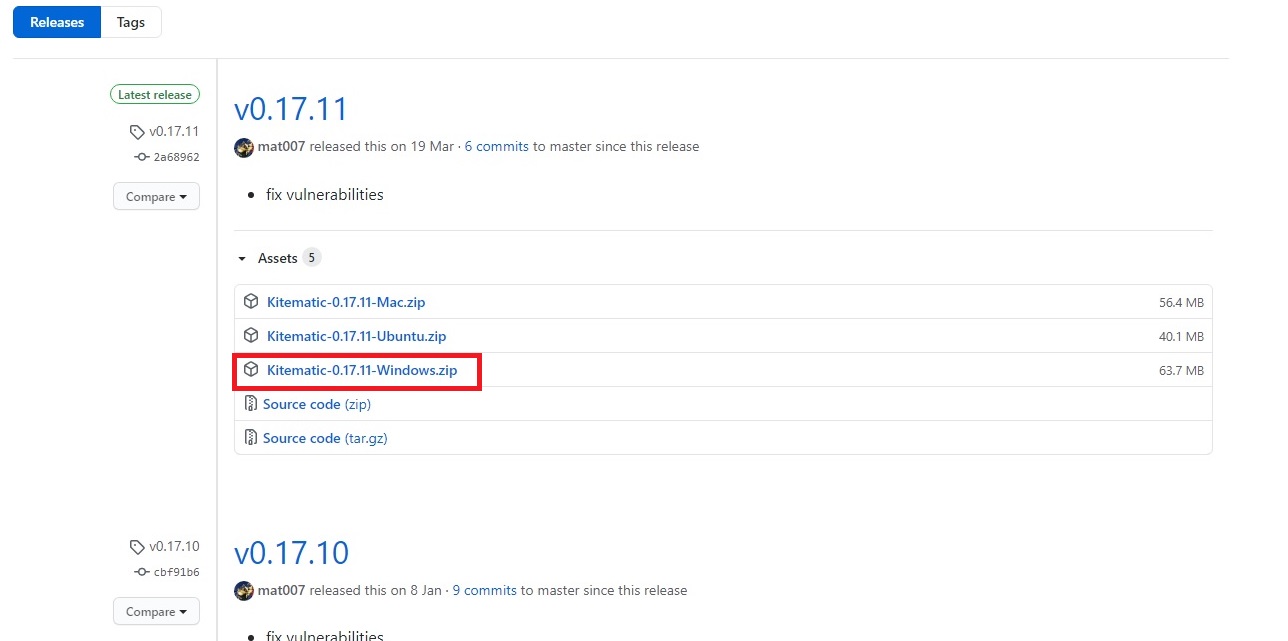This screenshot has height=641, width=1288.
Task: Click package icon for Ubuntu.zip asset
Action: [251, 336]
